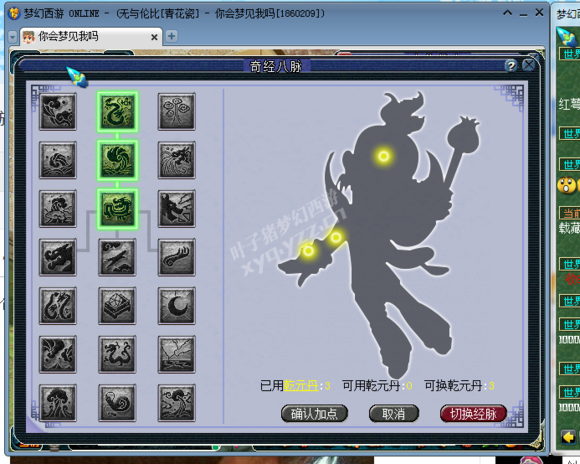Click the glowing acupoint near the hand

point(308,251)
